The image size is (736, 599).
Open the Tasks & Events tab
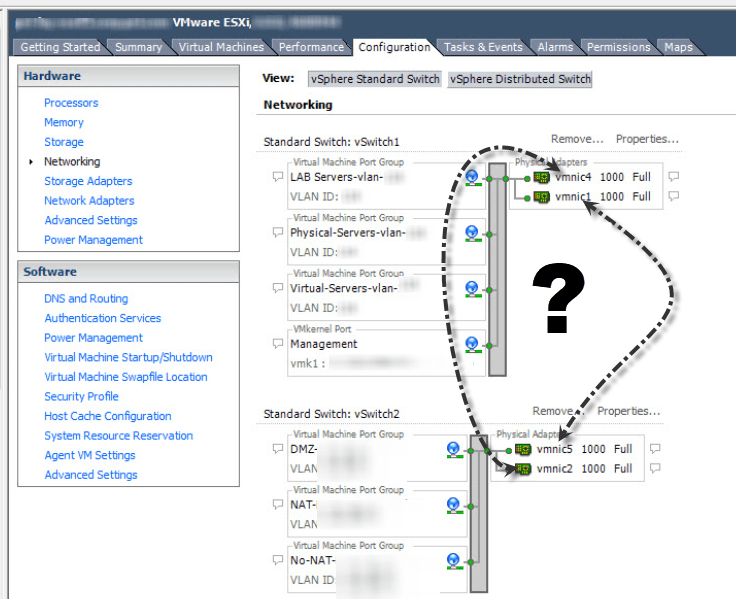pyautogui.click(x=483, y=47)
